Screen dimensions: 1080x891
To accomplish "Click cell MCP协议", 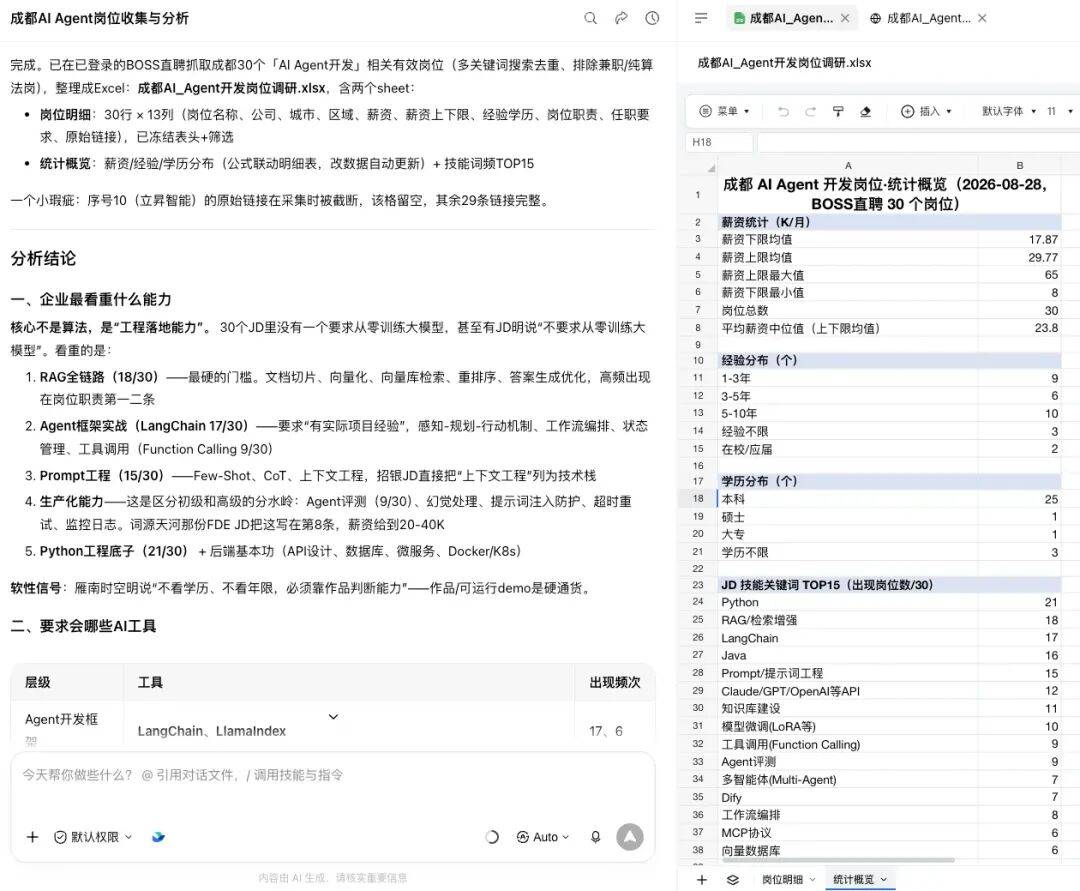I will [x=848, y=832].
